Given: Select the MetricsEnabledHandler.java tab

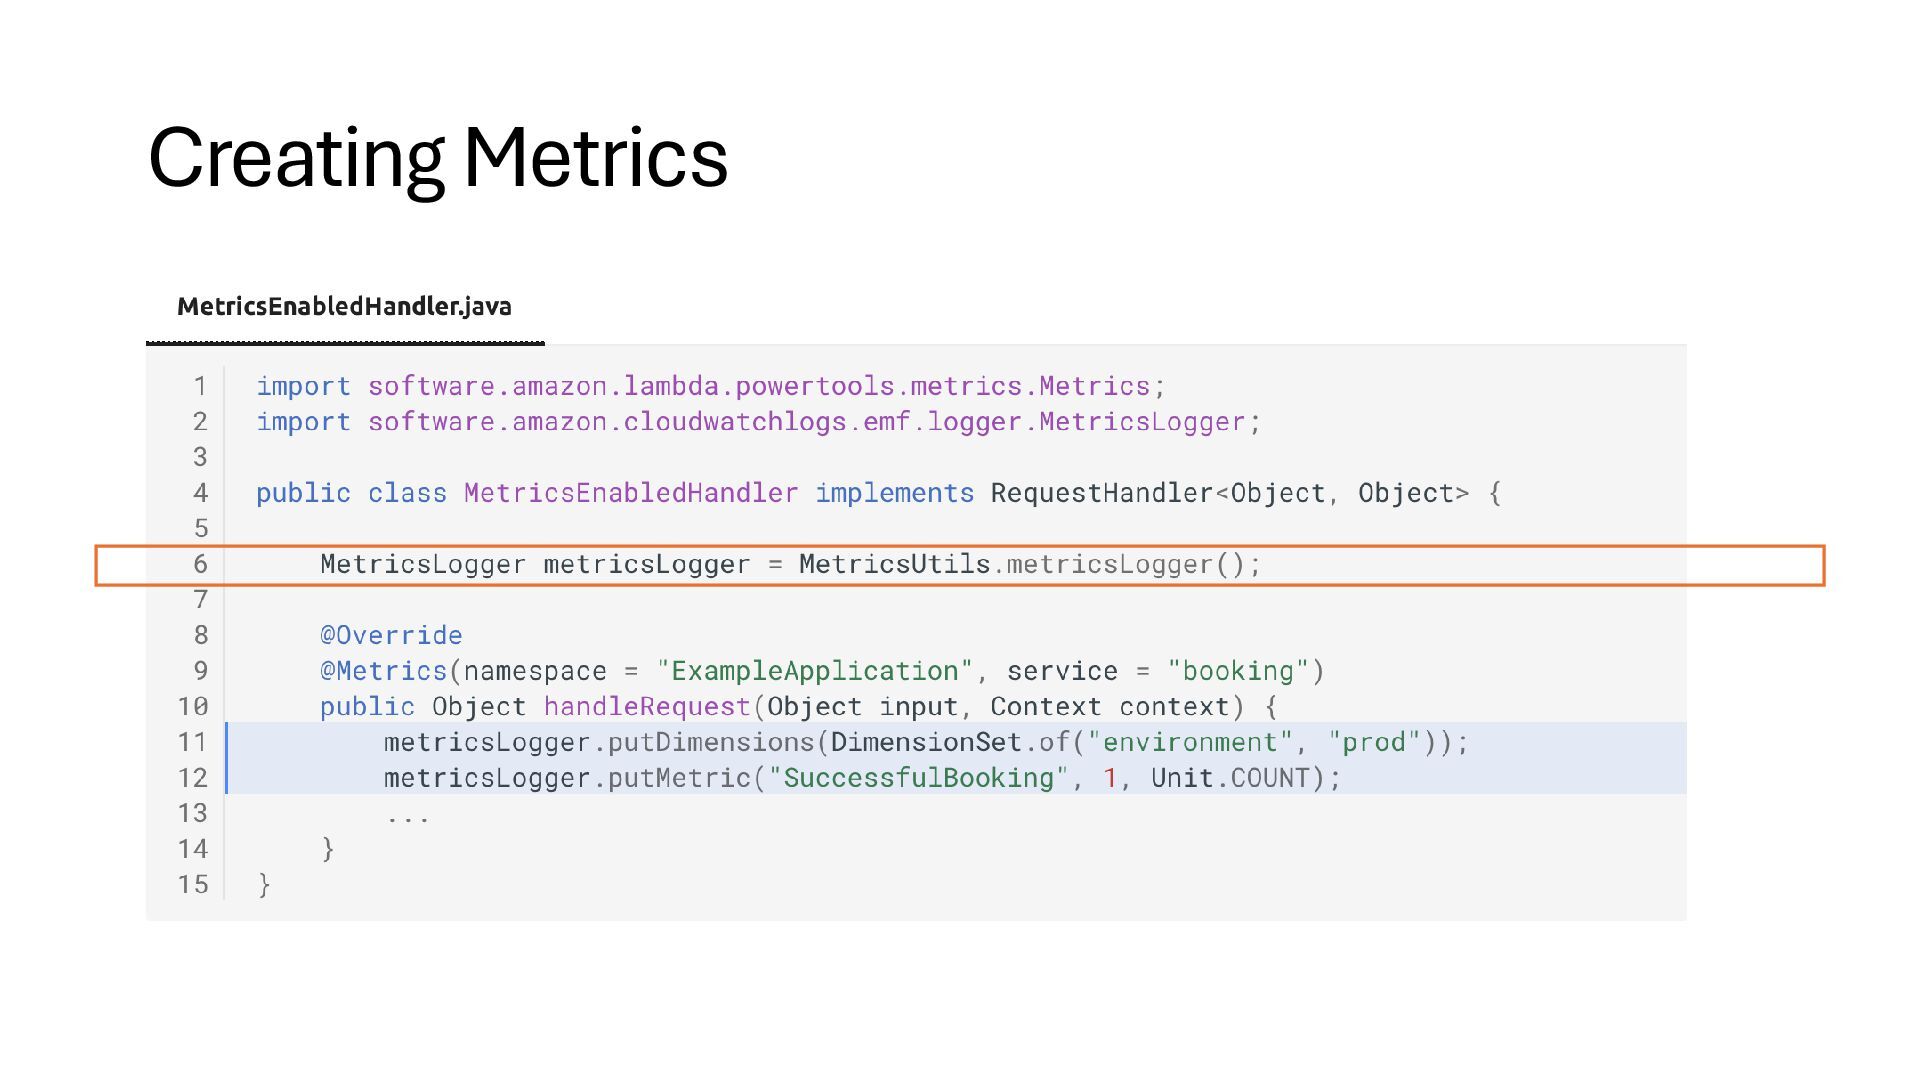Looking at the screenshot, I should (x=344, y=307).
